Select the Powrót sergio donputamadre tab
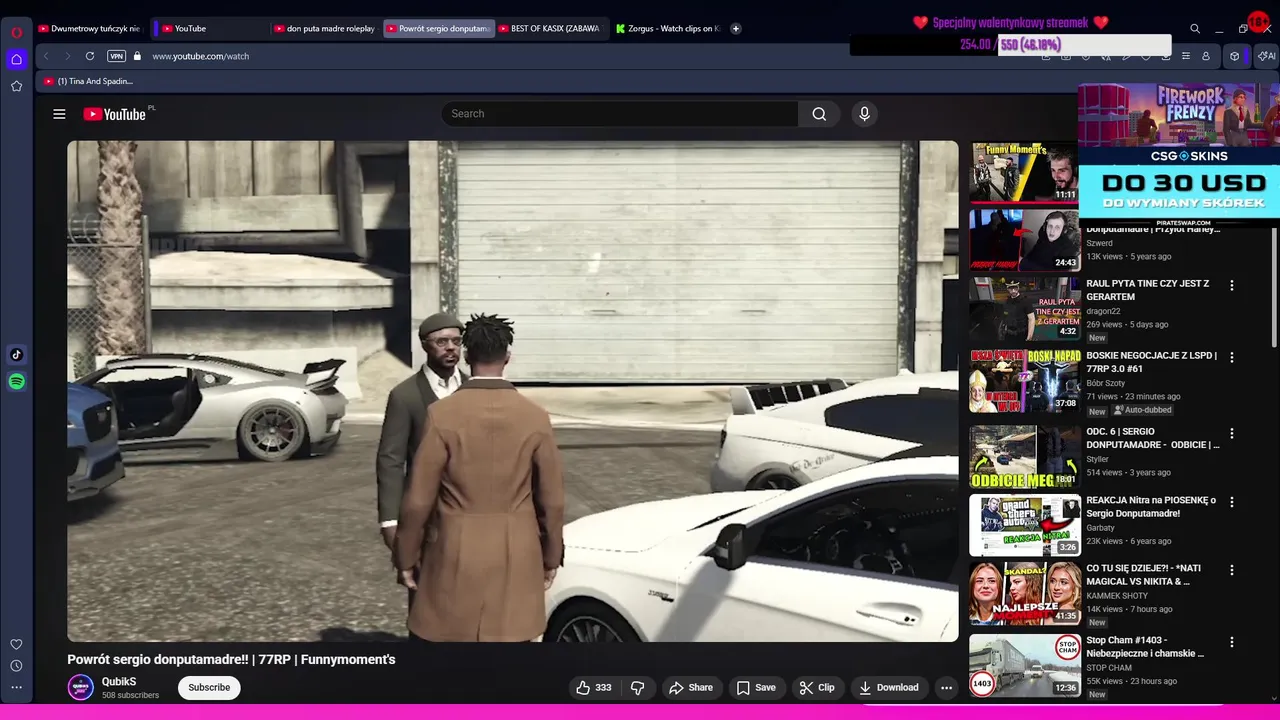Screen dimensions: 1280x720 [x=437, y=29]
